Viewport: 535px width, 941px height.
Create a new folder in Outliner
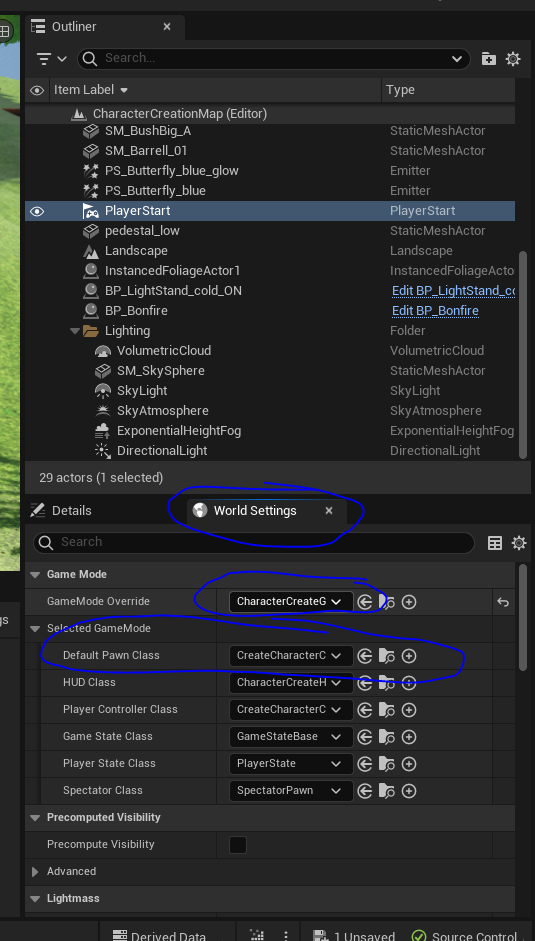tap(489, 58)
